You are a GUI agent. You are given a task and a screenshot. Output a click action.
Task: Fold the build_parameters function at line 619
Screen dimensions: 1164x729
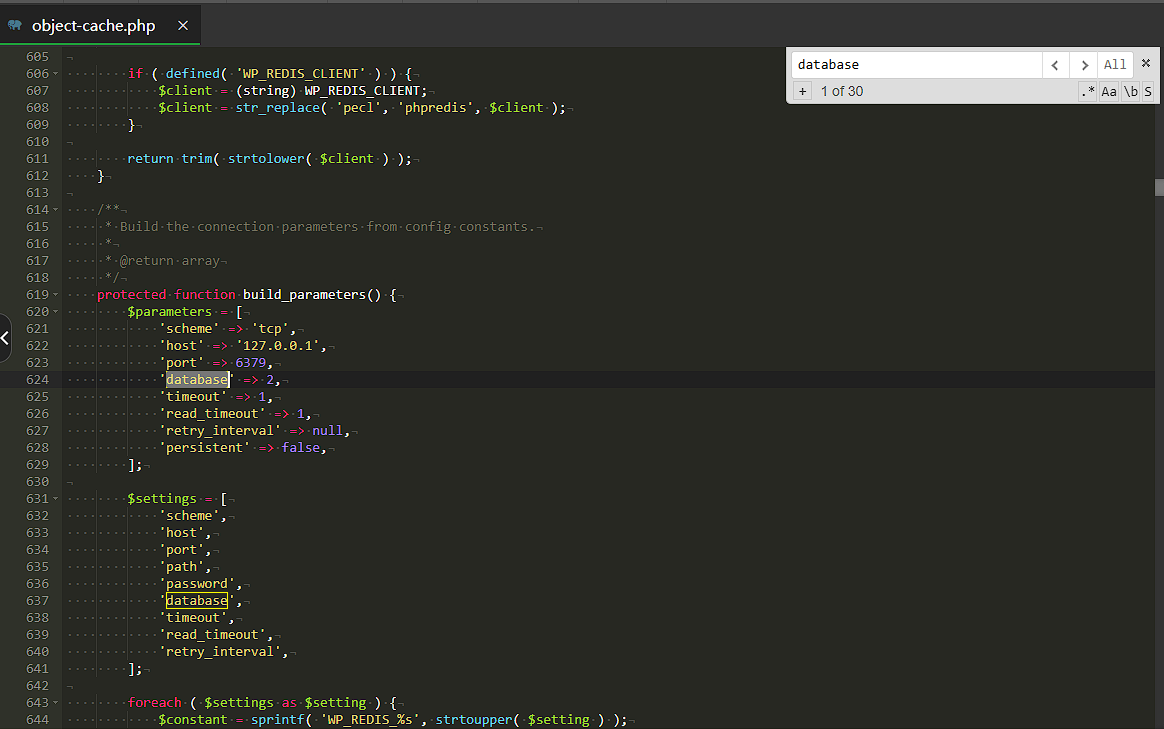tap(56, 295)
